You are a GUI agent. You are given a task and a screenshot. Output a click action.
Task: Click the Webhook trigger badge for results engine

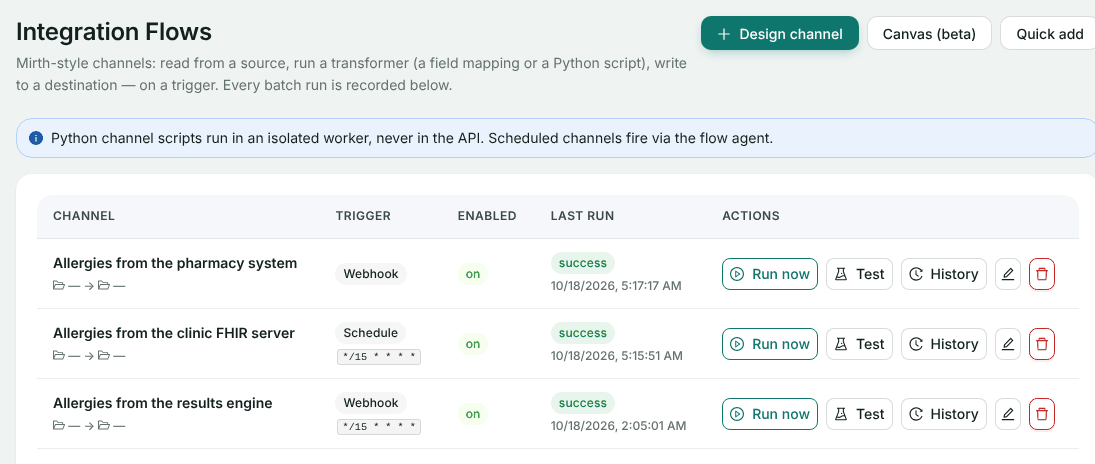pos(371,403)
